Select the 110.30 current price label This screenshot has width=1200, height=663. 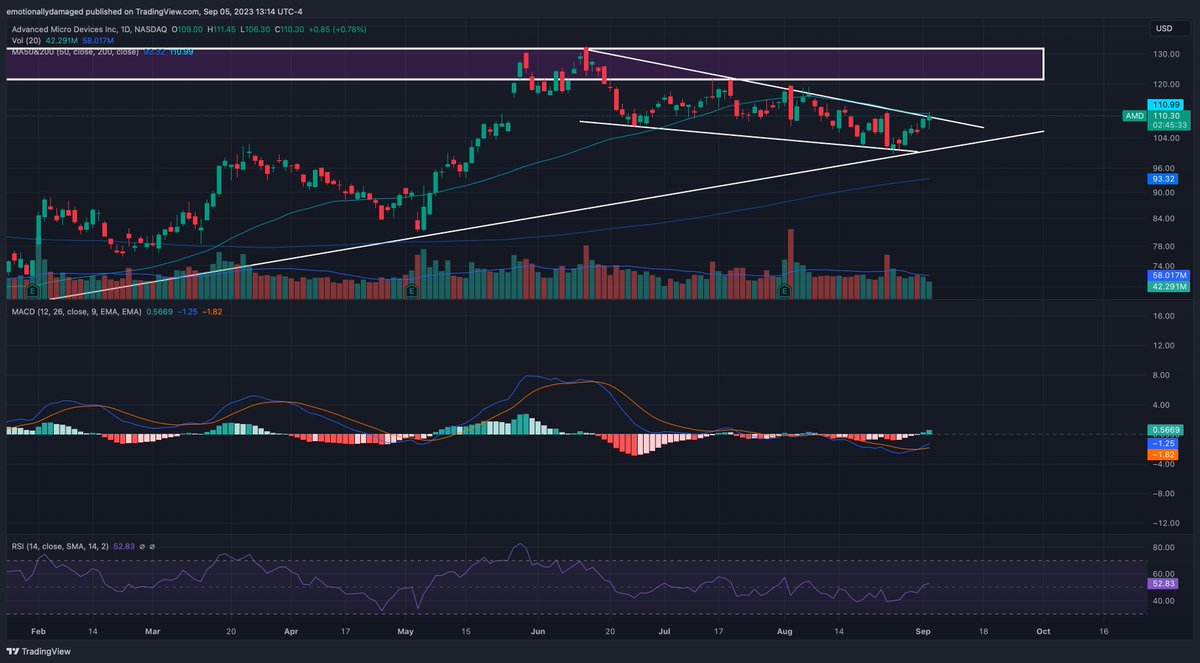coord(1166,116)
